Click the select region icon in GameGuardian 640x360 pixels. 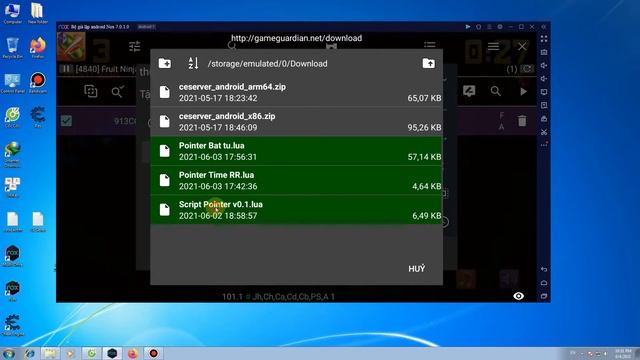[91, 91]
